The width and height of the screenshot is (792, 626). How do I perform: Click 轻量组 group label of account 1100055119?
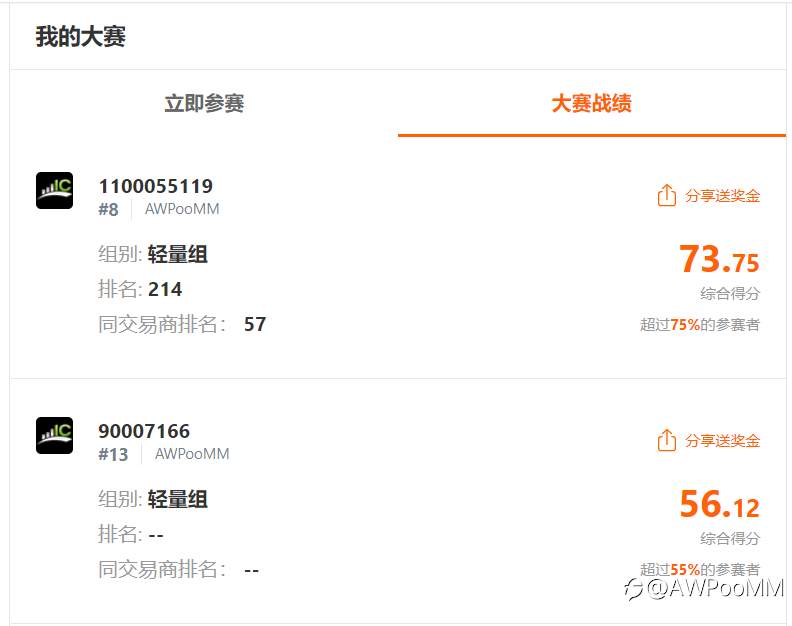pyautogui.click(x=177, y=254)
